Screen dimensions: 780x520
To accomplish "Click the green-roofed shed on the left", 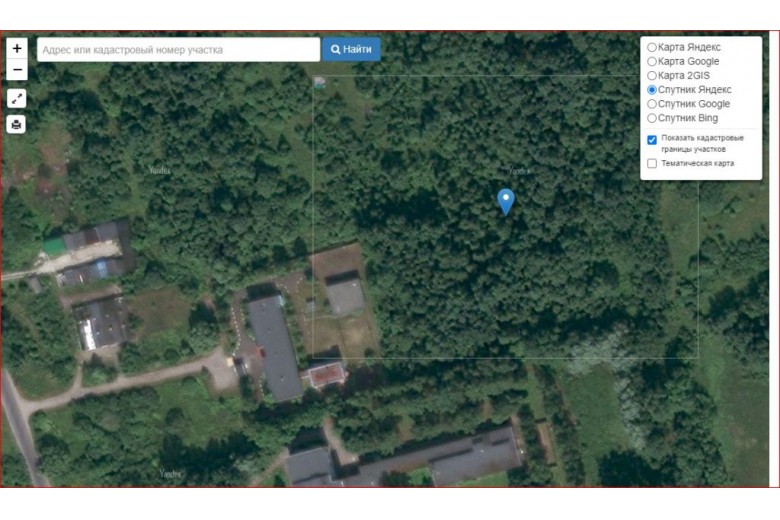I will coord(54,246).
